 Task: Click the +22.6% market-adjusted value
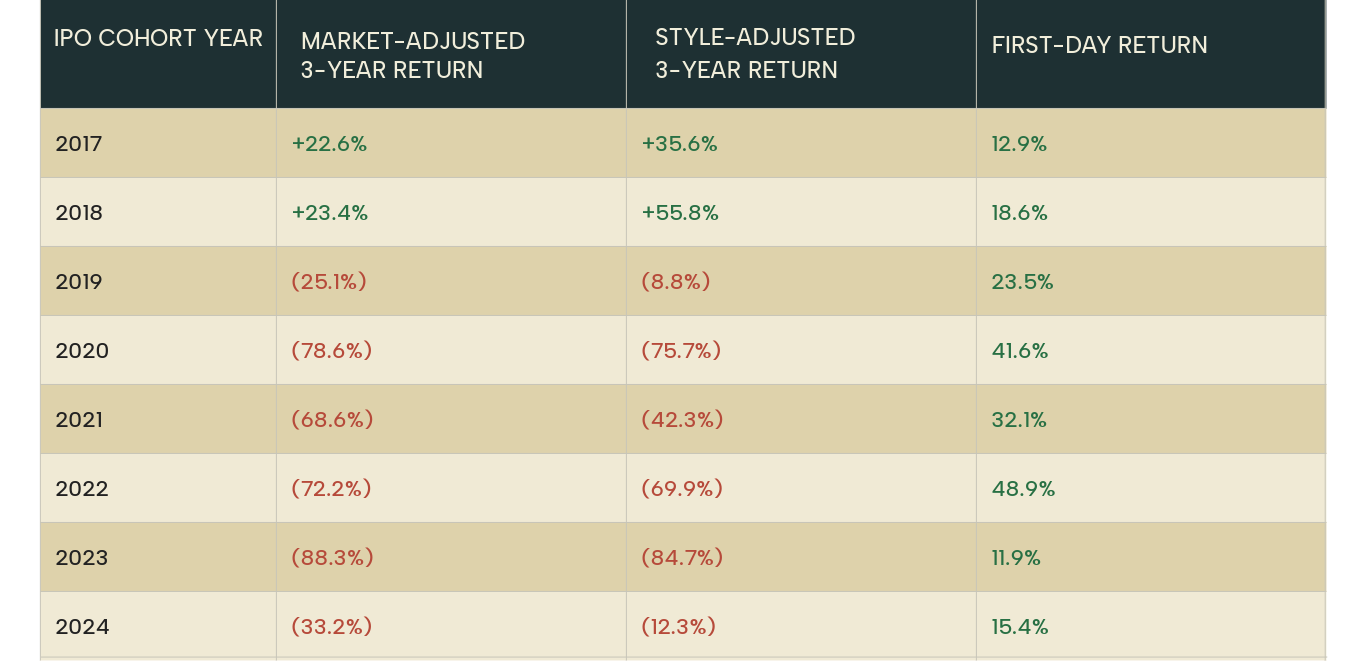(329, 144)
